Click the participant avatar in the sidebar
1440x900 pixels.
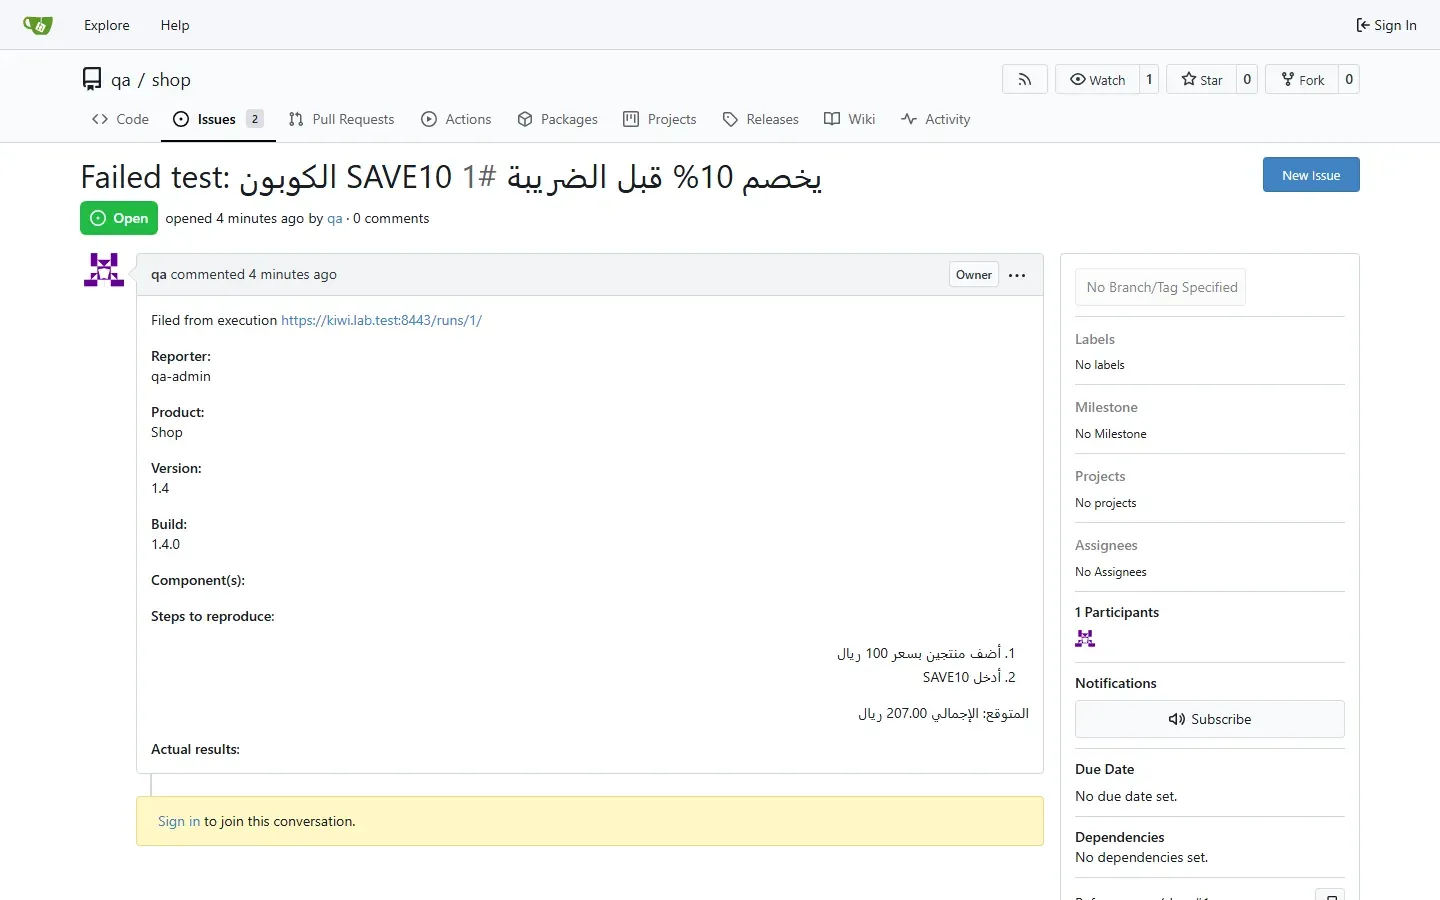(1085, 639)
